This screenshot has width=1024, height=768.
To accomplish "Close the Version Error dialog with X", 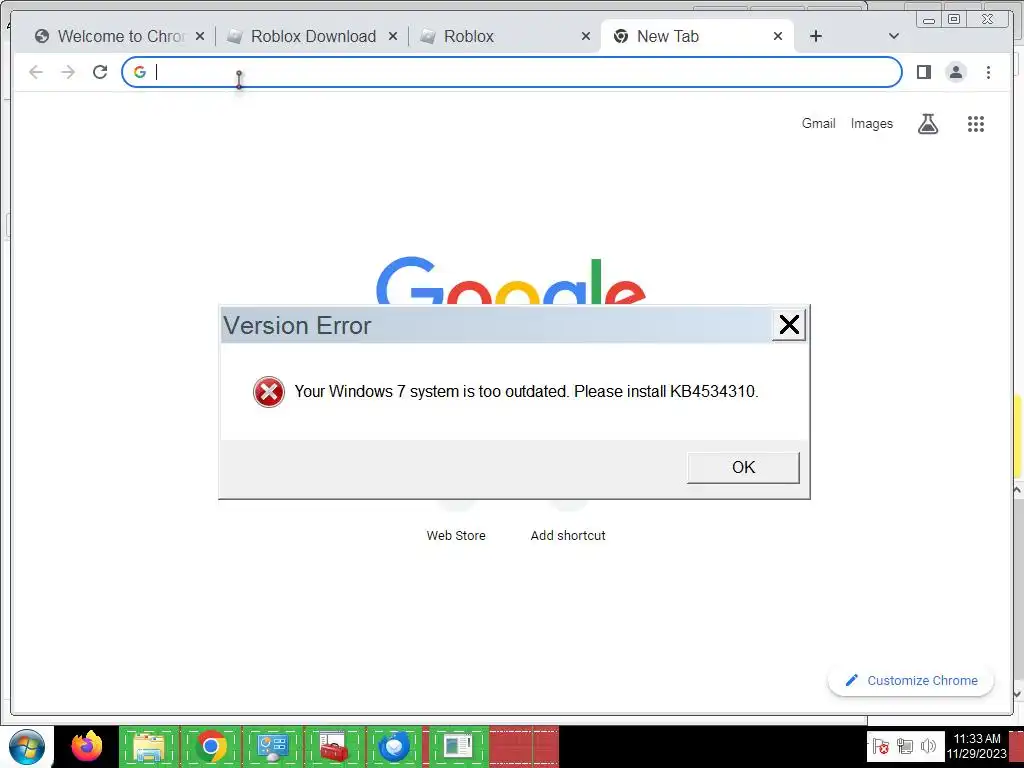I will [789, 325].
